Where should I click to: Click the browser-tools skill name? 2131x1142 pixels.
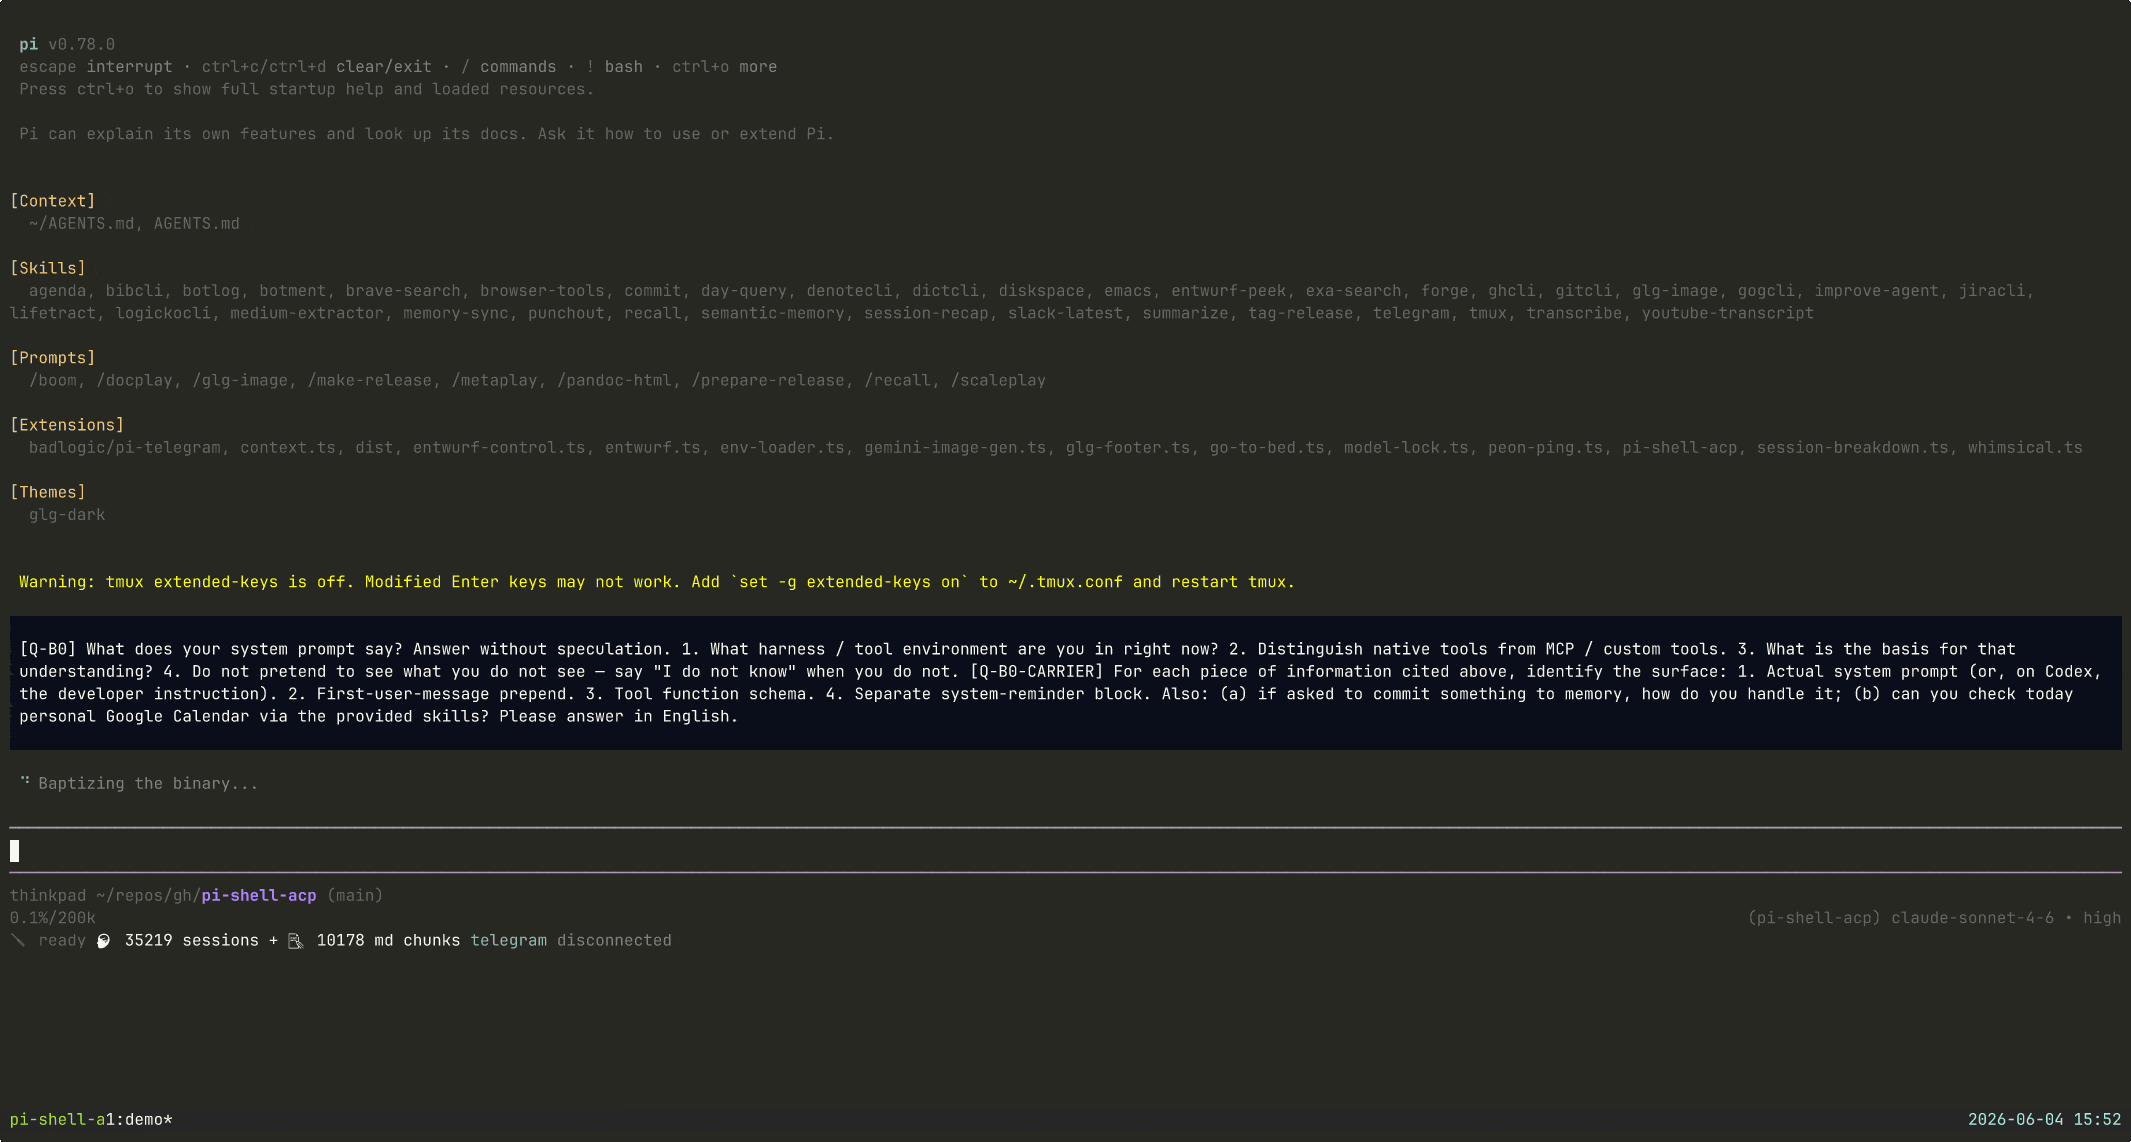pyautogui.click(x=542, y=291)
